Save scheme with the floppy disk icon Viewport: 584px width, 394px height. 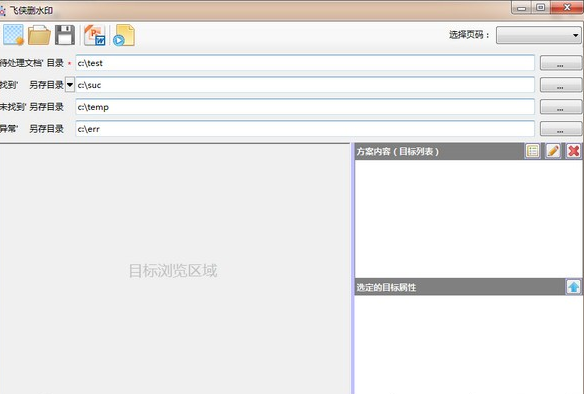[65, 35]
